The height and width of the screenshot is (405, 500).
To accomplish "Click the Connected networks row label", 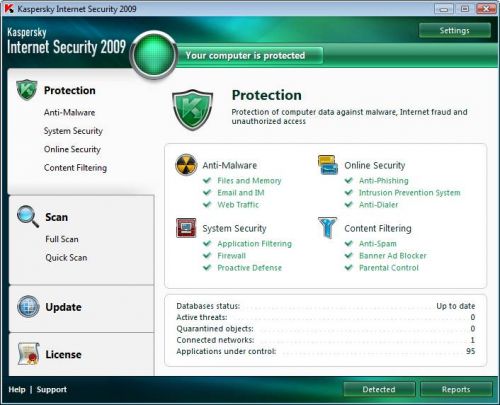I will 215,340.
